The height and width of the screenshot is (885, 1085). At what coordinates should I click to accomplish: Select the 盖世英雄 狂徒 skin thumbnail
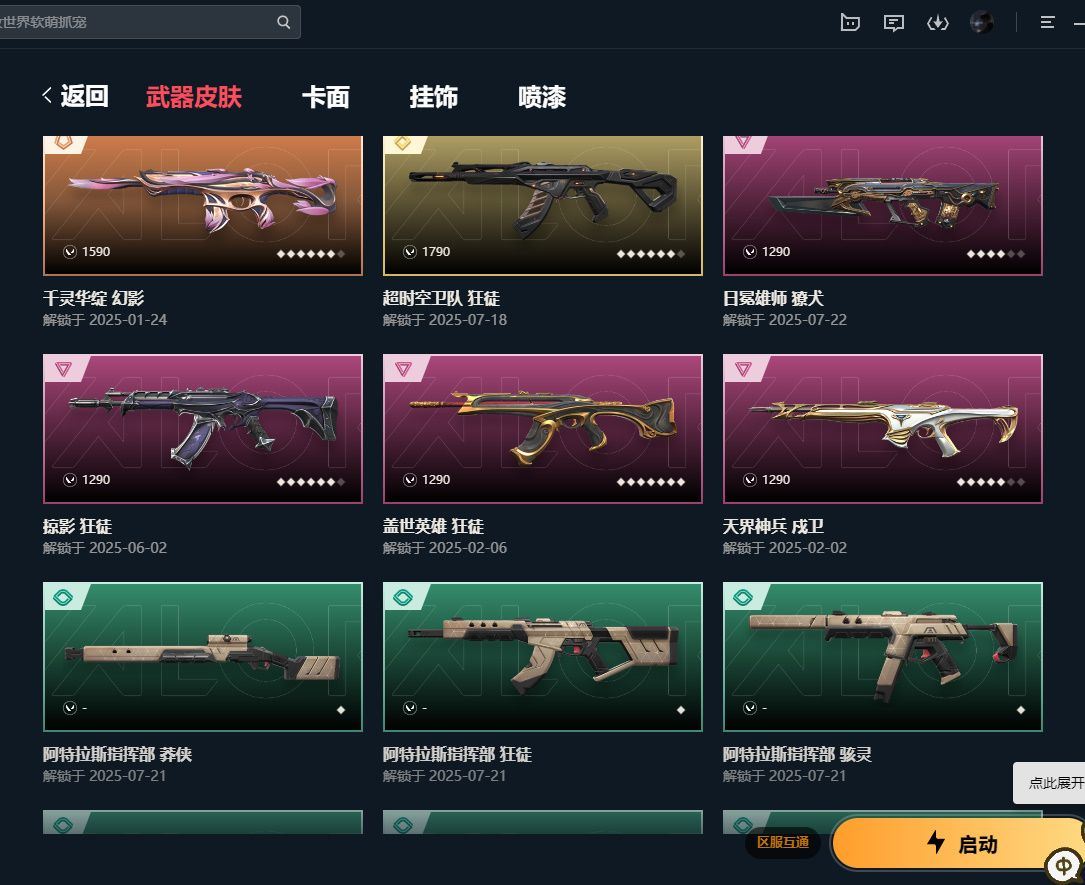[542, 429]
